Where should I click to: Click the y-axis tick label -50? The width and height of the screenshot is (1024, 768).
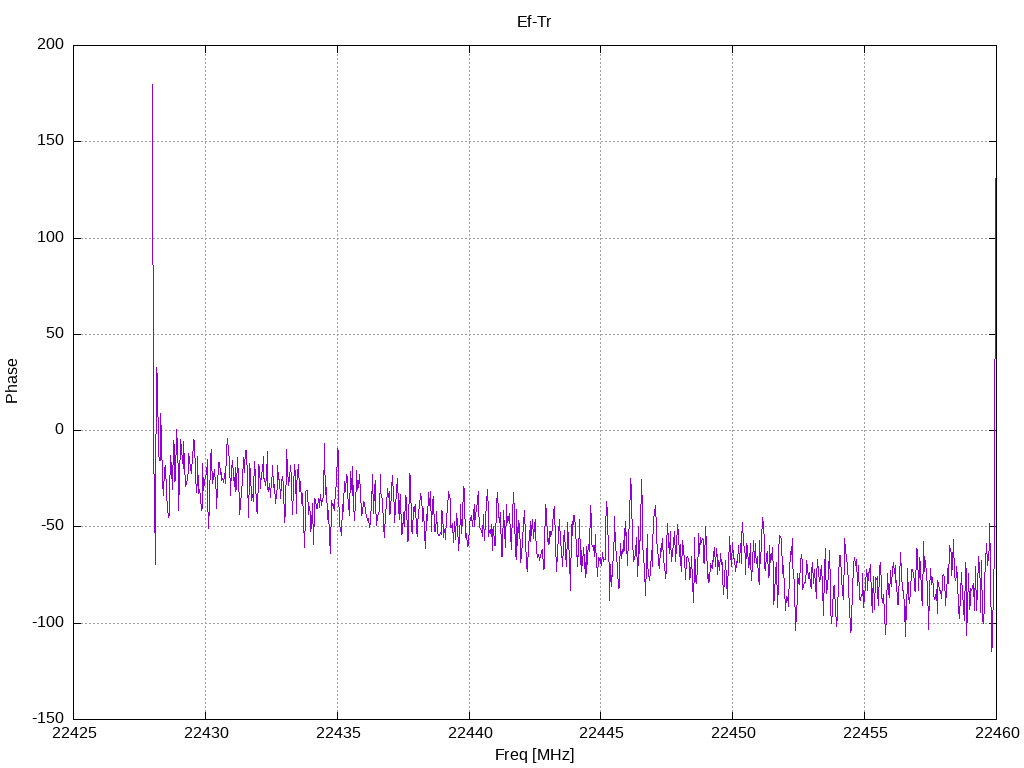pos(52,526)
